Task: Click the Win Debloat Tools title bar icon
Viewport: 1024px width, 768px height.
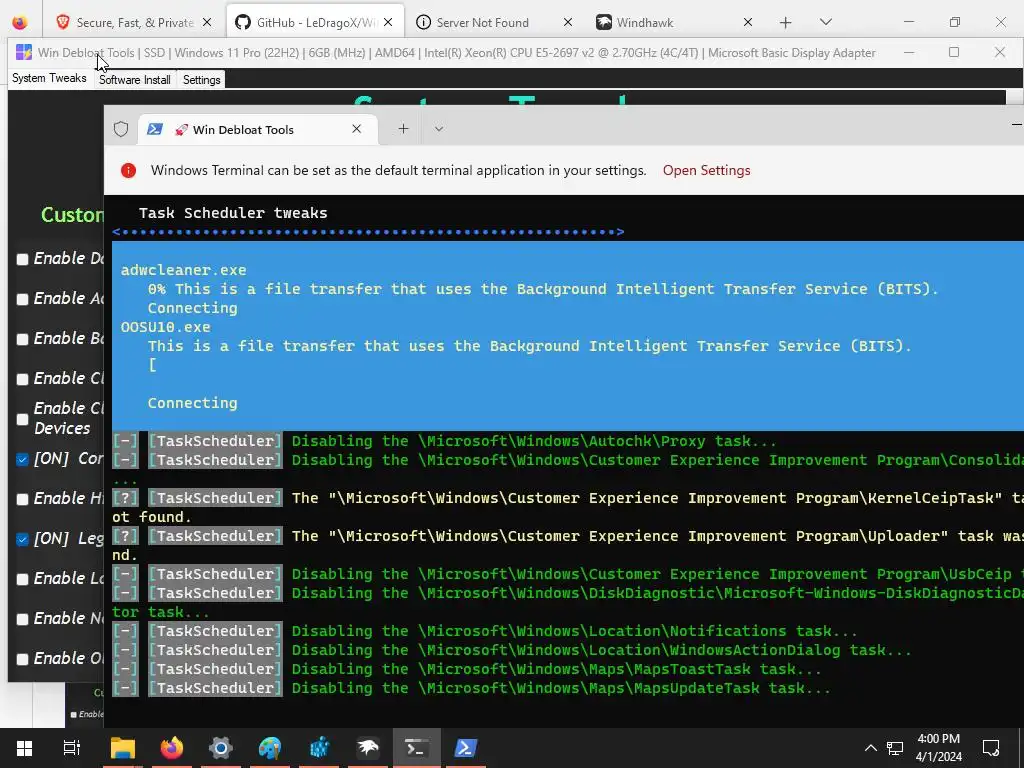Action: coord(24,52)
